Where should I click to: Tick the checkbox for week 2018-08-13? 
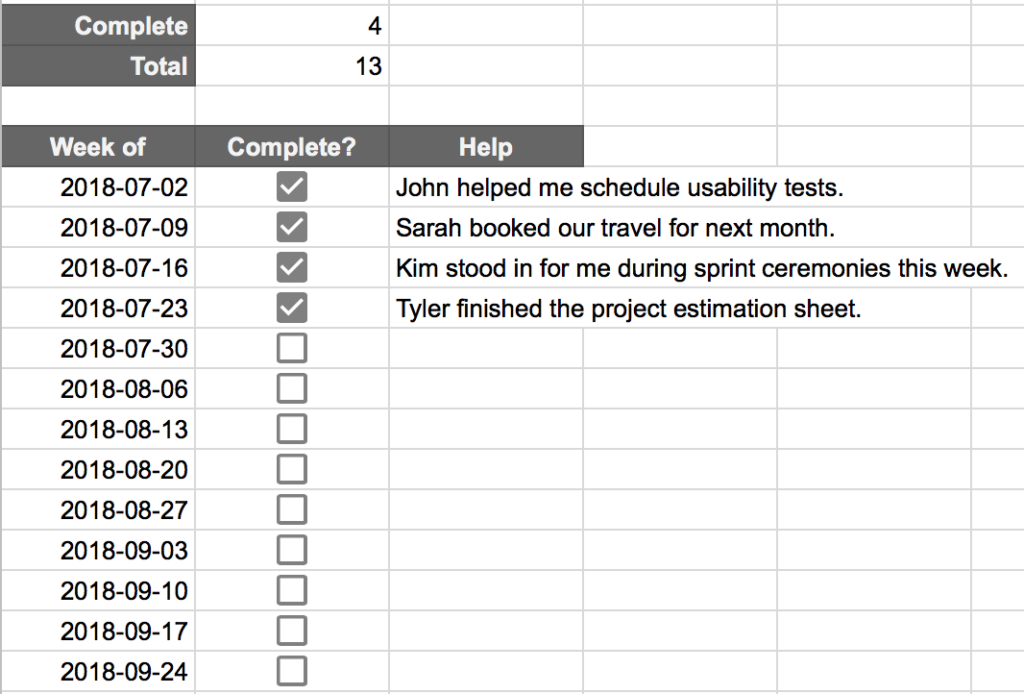pyautogui.click(x=291, y=430)
